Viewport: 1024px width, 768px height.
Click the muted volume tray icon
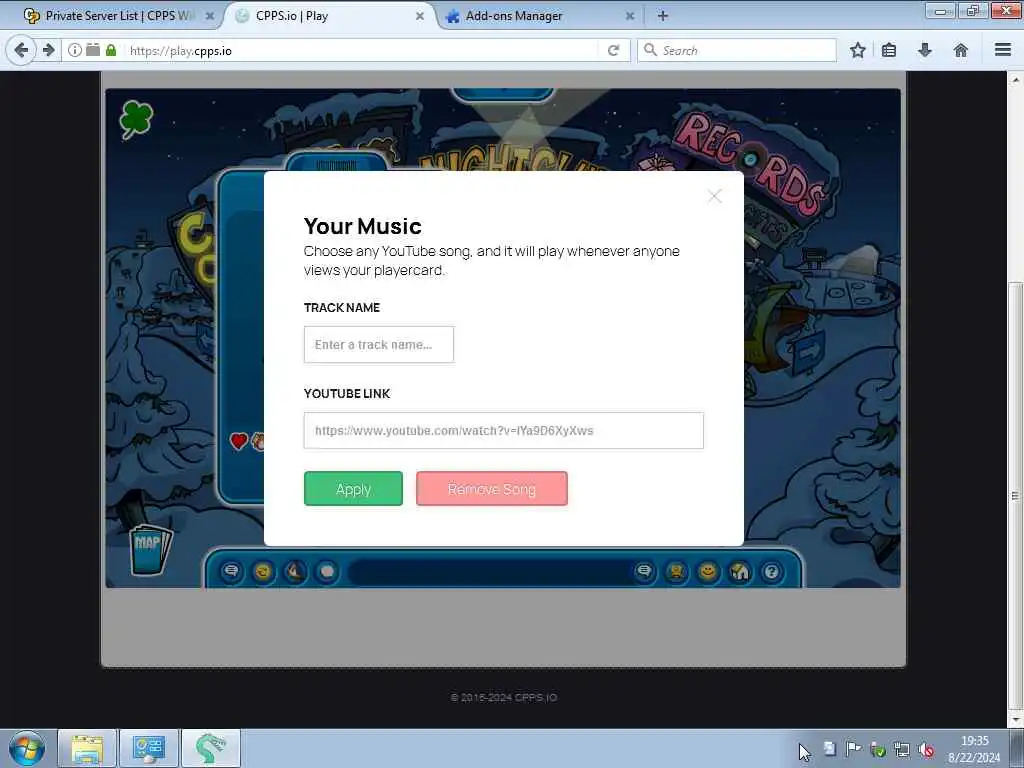pyautogui.click(x=925, y=749)
